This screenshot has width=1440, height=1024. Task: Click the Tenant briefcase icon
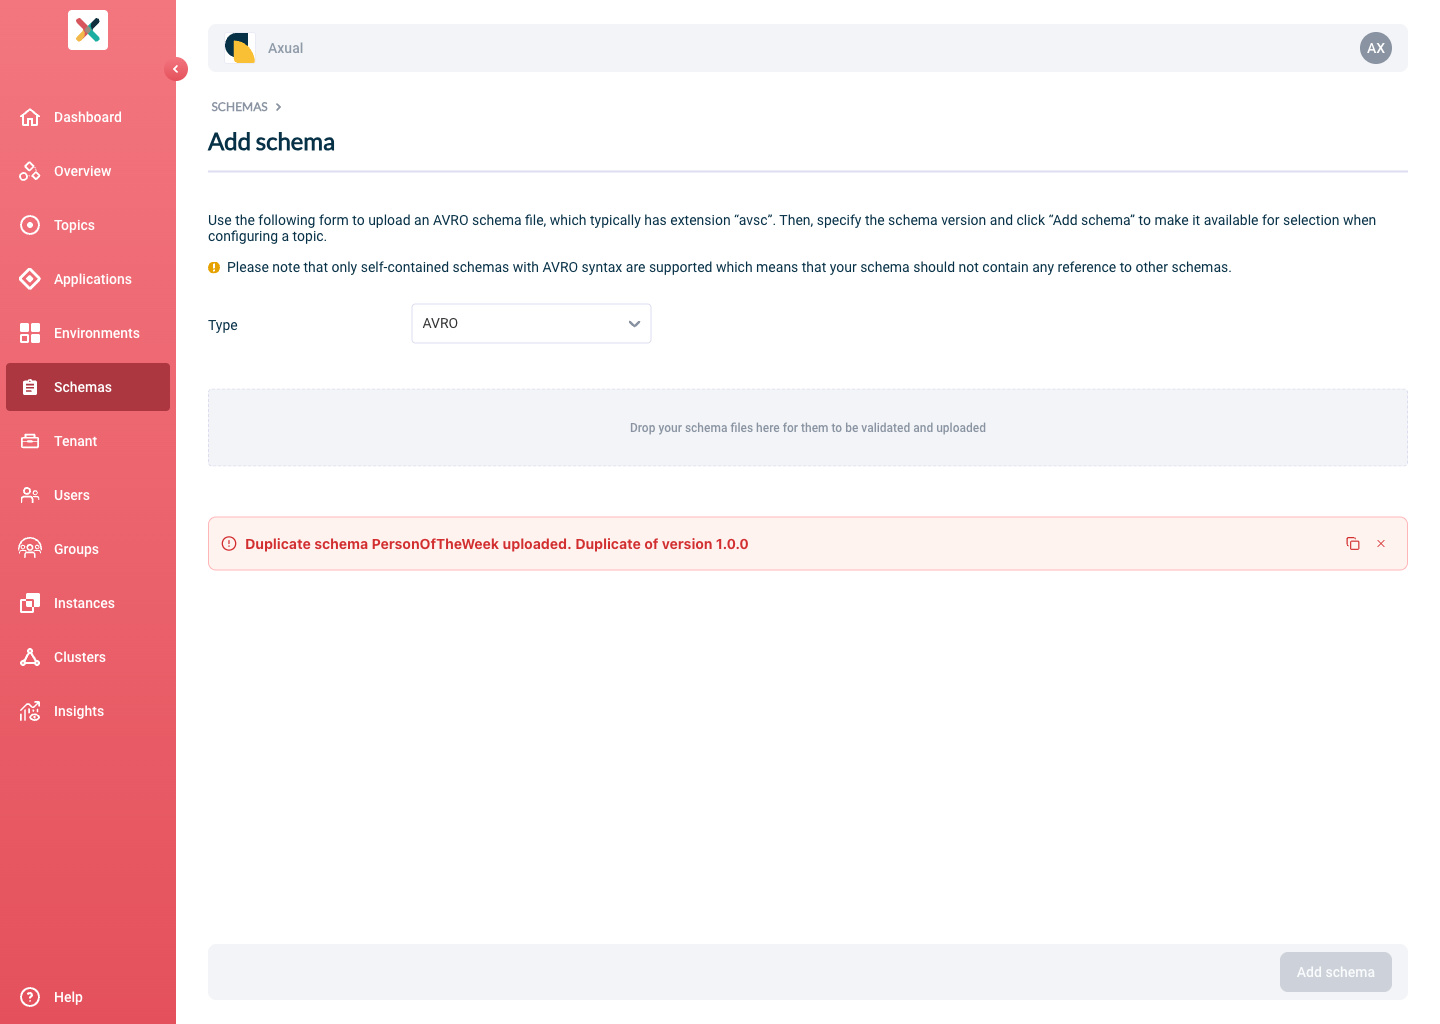point(30,441)
